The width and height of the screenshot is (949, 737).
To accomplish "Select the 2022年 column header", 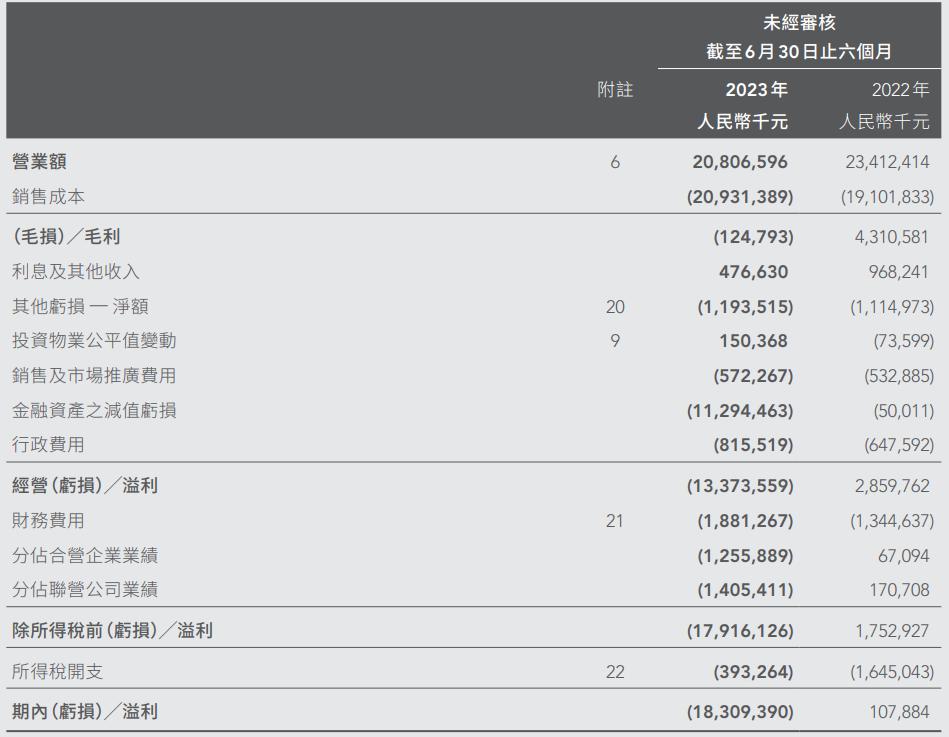I will pos(900,90).
